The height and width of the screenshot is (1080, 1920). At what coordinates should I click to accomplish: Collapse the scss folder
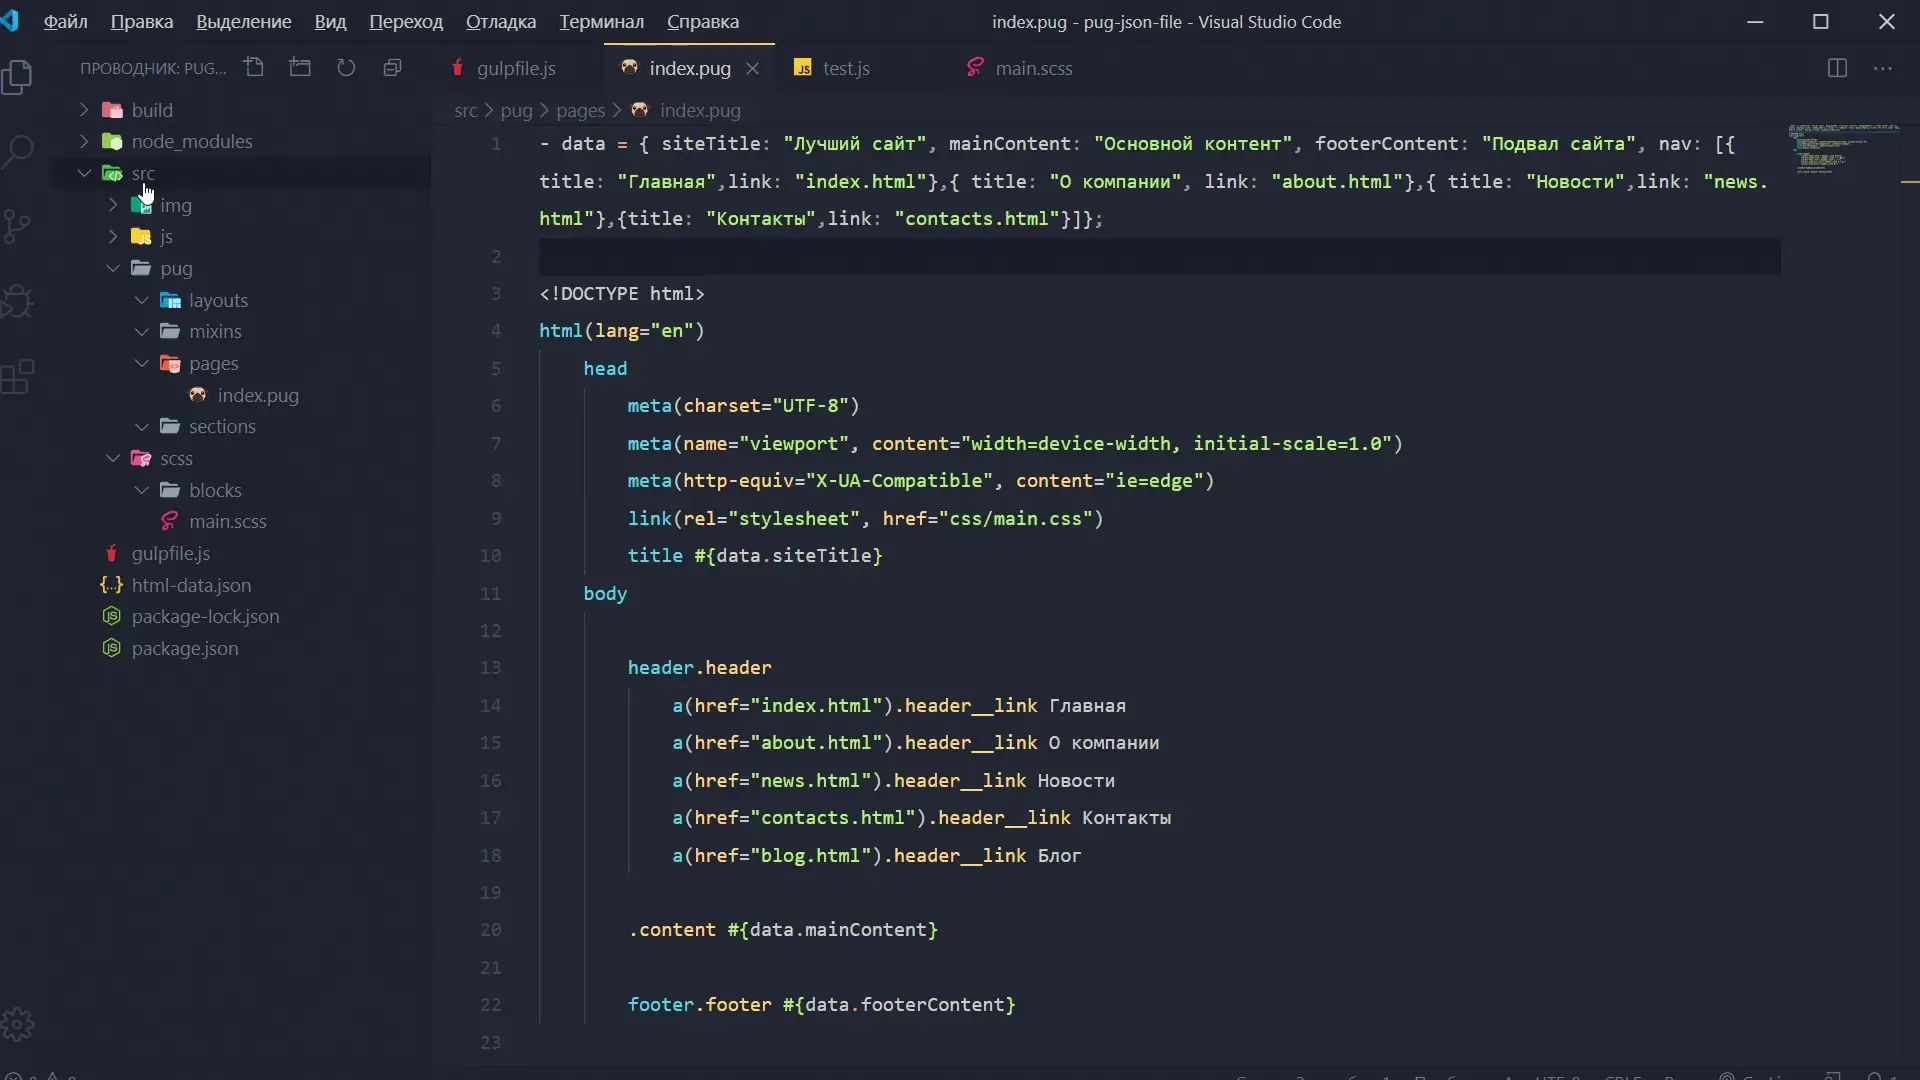[176, 459]
